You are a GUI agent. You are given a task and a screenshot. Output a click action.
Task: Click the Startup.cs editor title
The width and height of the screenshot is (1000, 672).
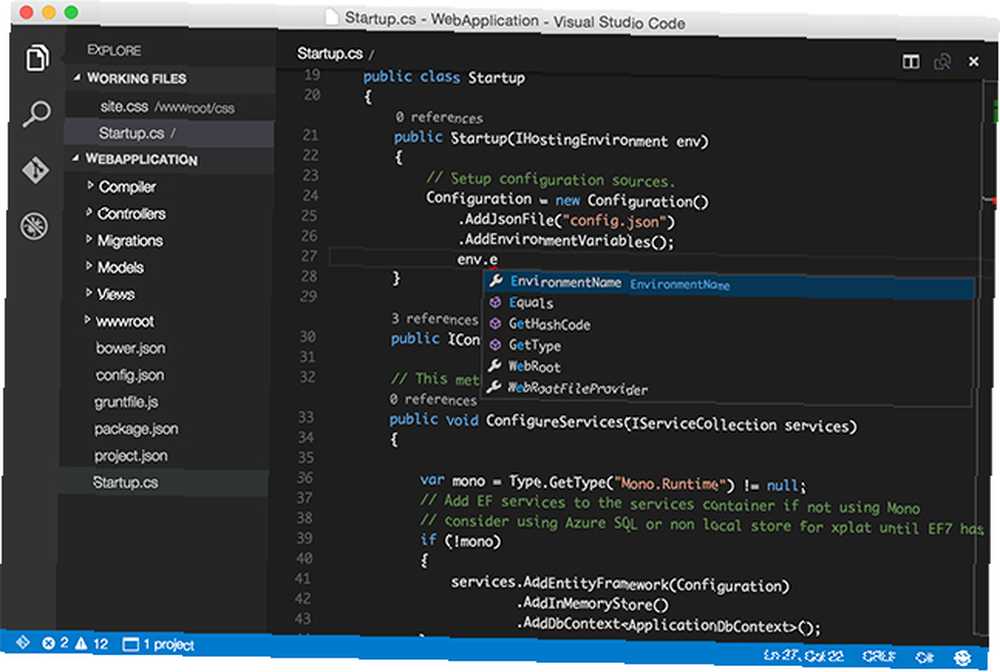330,54
